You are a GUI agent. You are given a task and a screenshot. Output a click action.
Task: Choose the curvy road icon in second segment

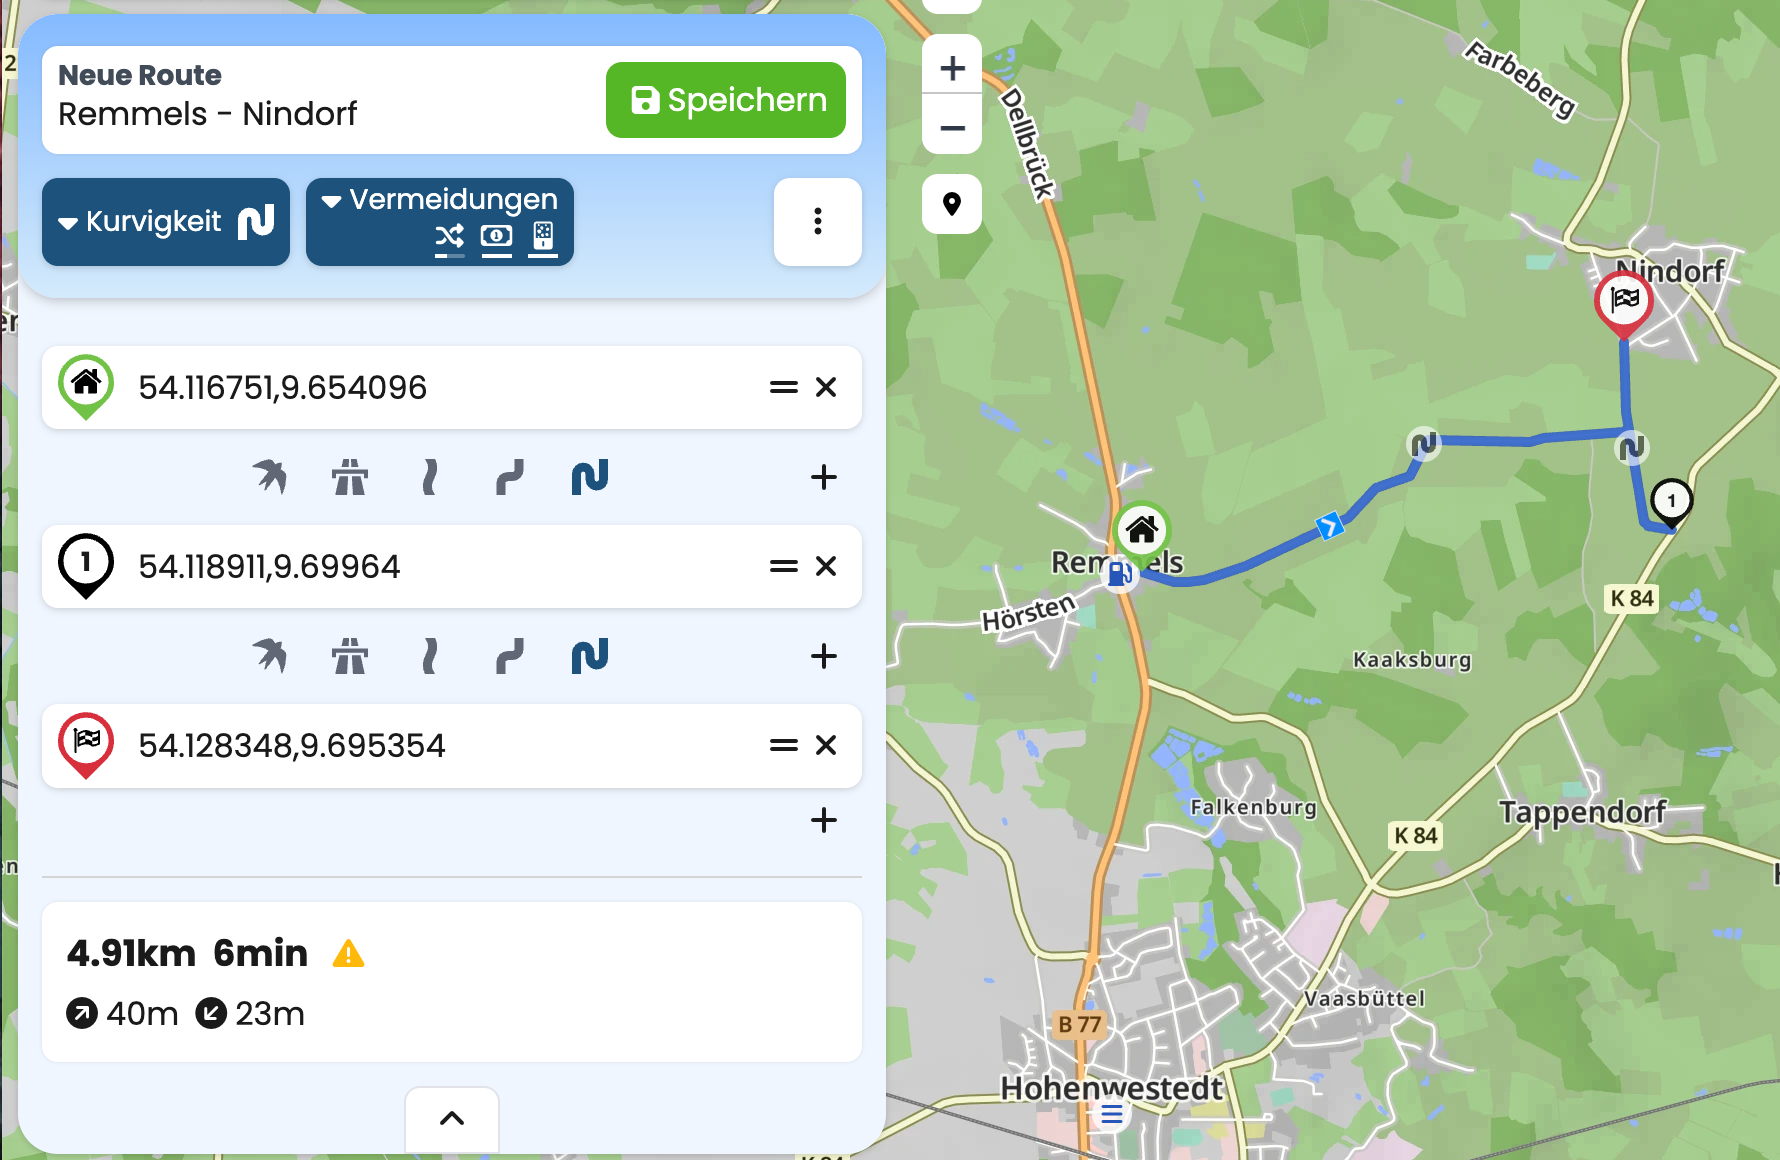[510, 656]
